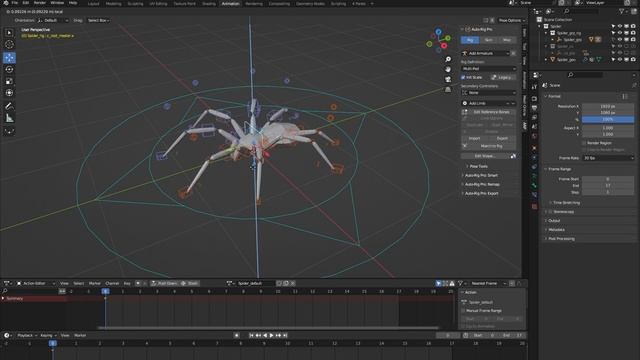Click the Blender logo menu
This screenshot has height=360, width=640.
tap(6, 3)
